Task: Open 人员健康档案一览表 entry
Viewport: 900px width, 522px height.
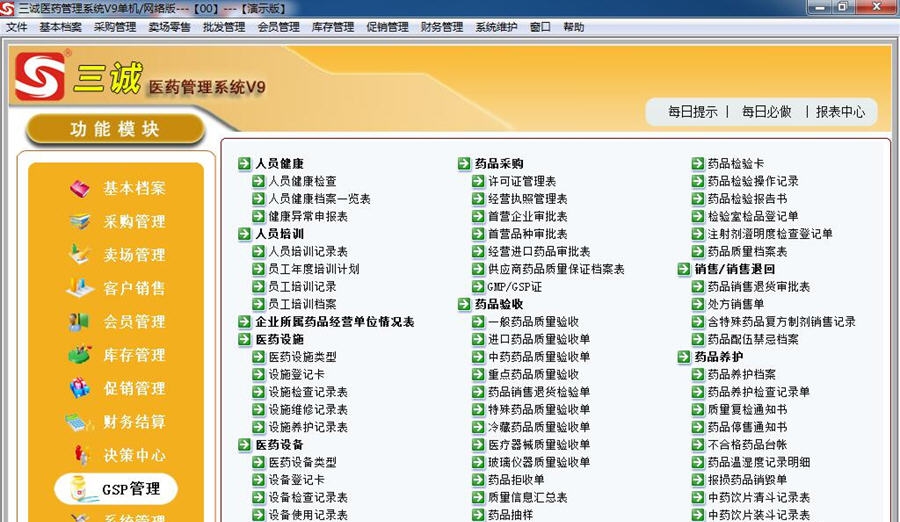Action: pos(320,199)
